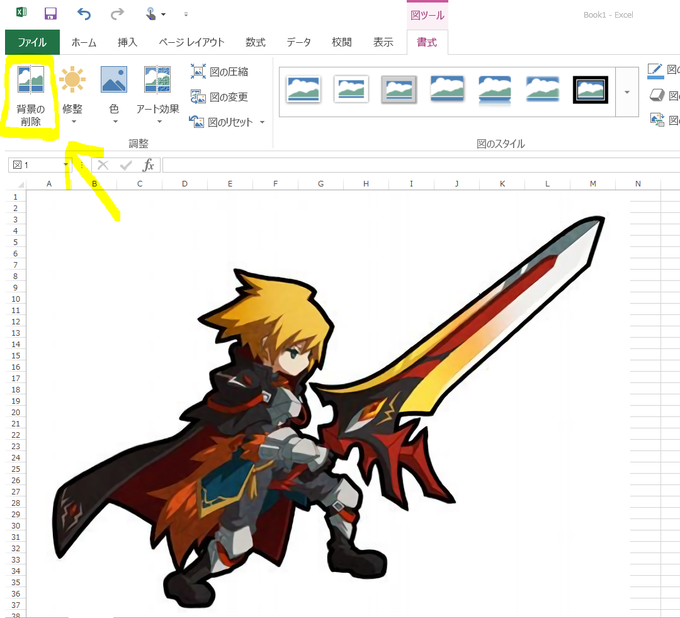
Task: Click the insert function fx button
Action: click(149, 165)
